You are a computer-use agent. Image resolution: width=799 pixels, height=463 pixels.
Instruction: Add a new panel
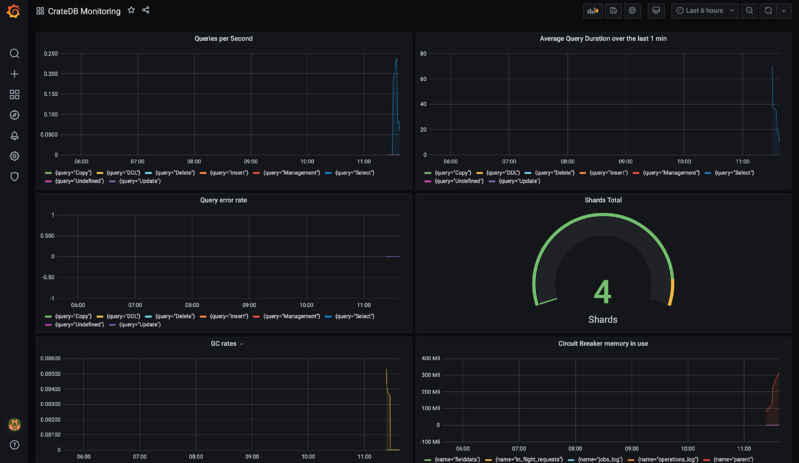[593, 11]
